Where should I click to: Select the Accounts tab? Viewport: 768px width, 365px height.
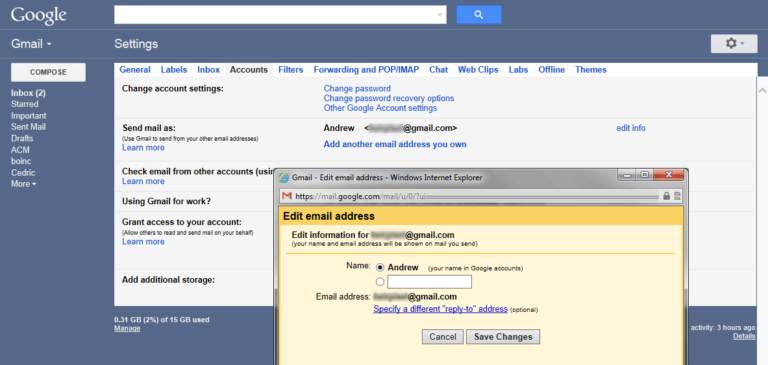[x=249, y=70]
